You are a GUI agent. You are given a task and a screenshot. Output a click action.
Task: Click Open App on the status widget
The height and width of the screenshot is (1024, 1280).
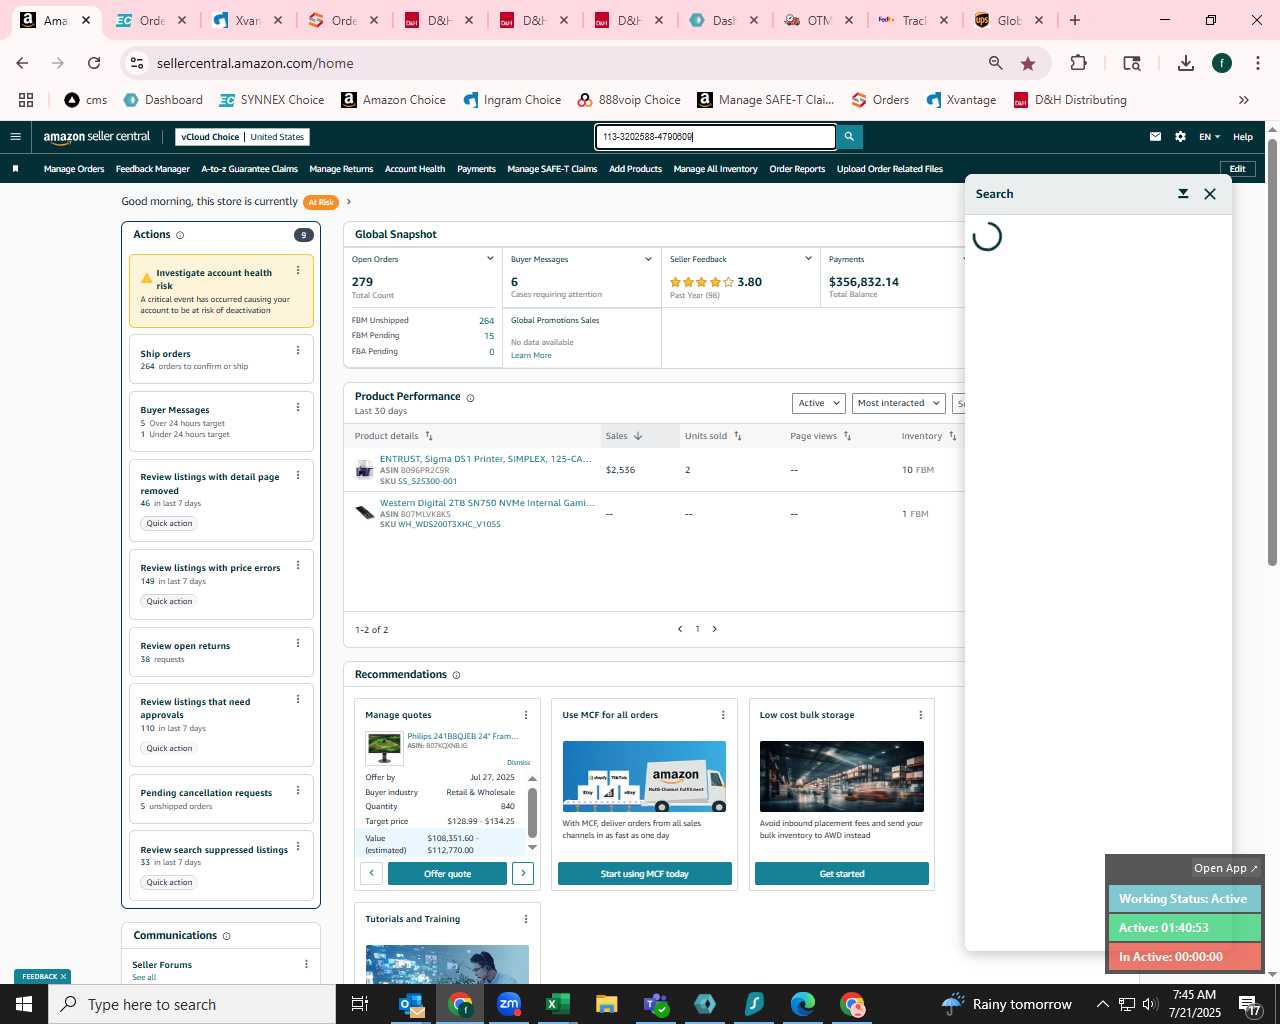[1225, 868]
